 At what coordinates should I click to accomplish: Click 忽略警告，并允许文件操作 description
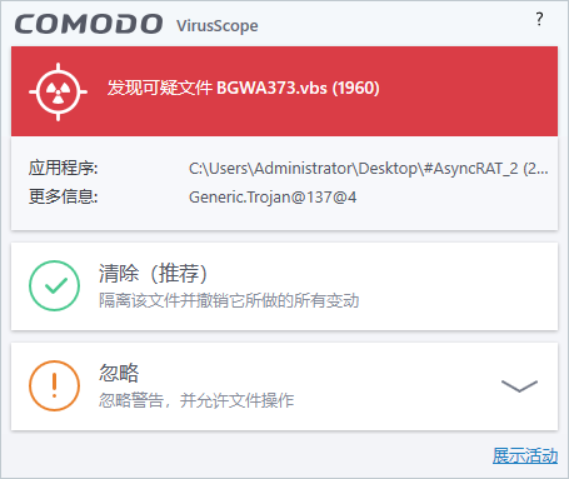click(196, 400)
